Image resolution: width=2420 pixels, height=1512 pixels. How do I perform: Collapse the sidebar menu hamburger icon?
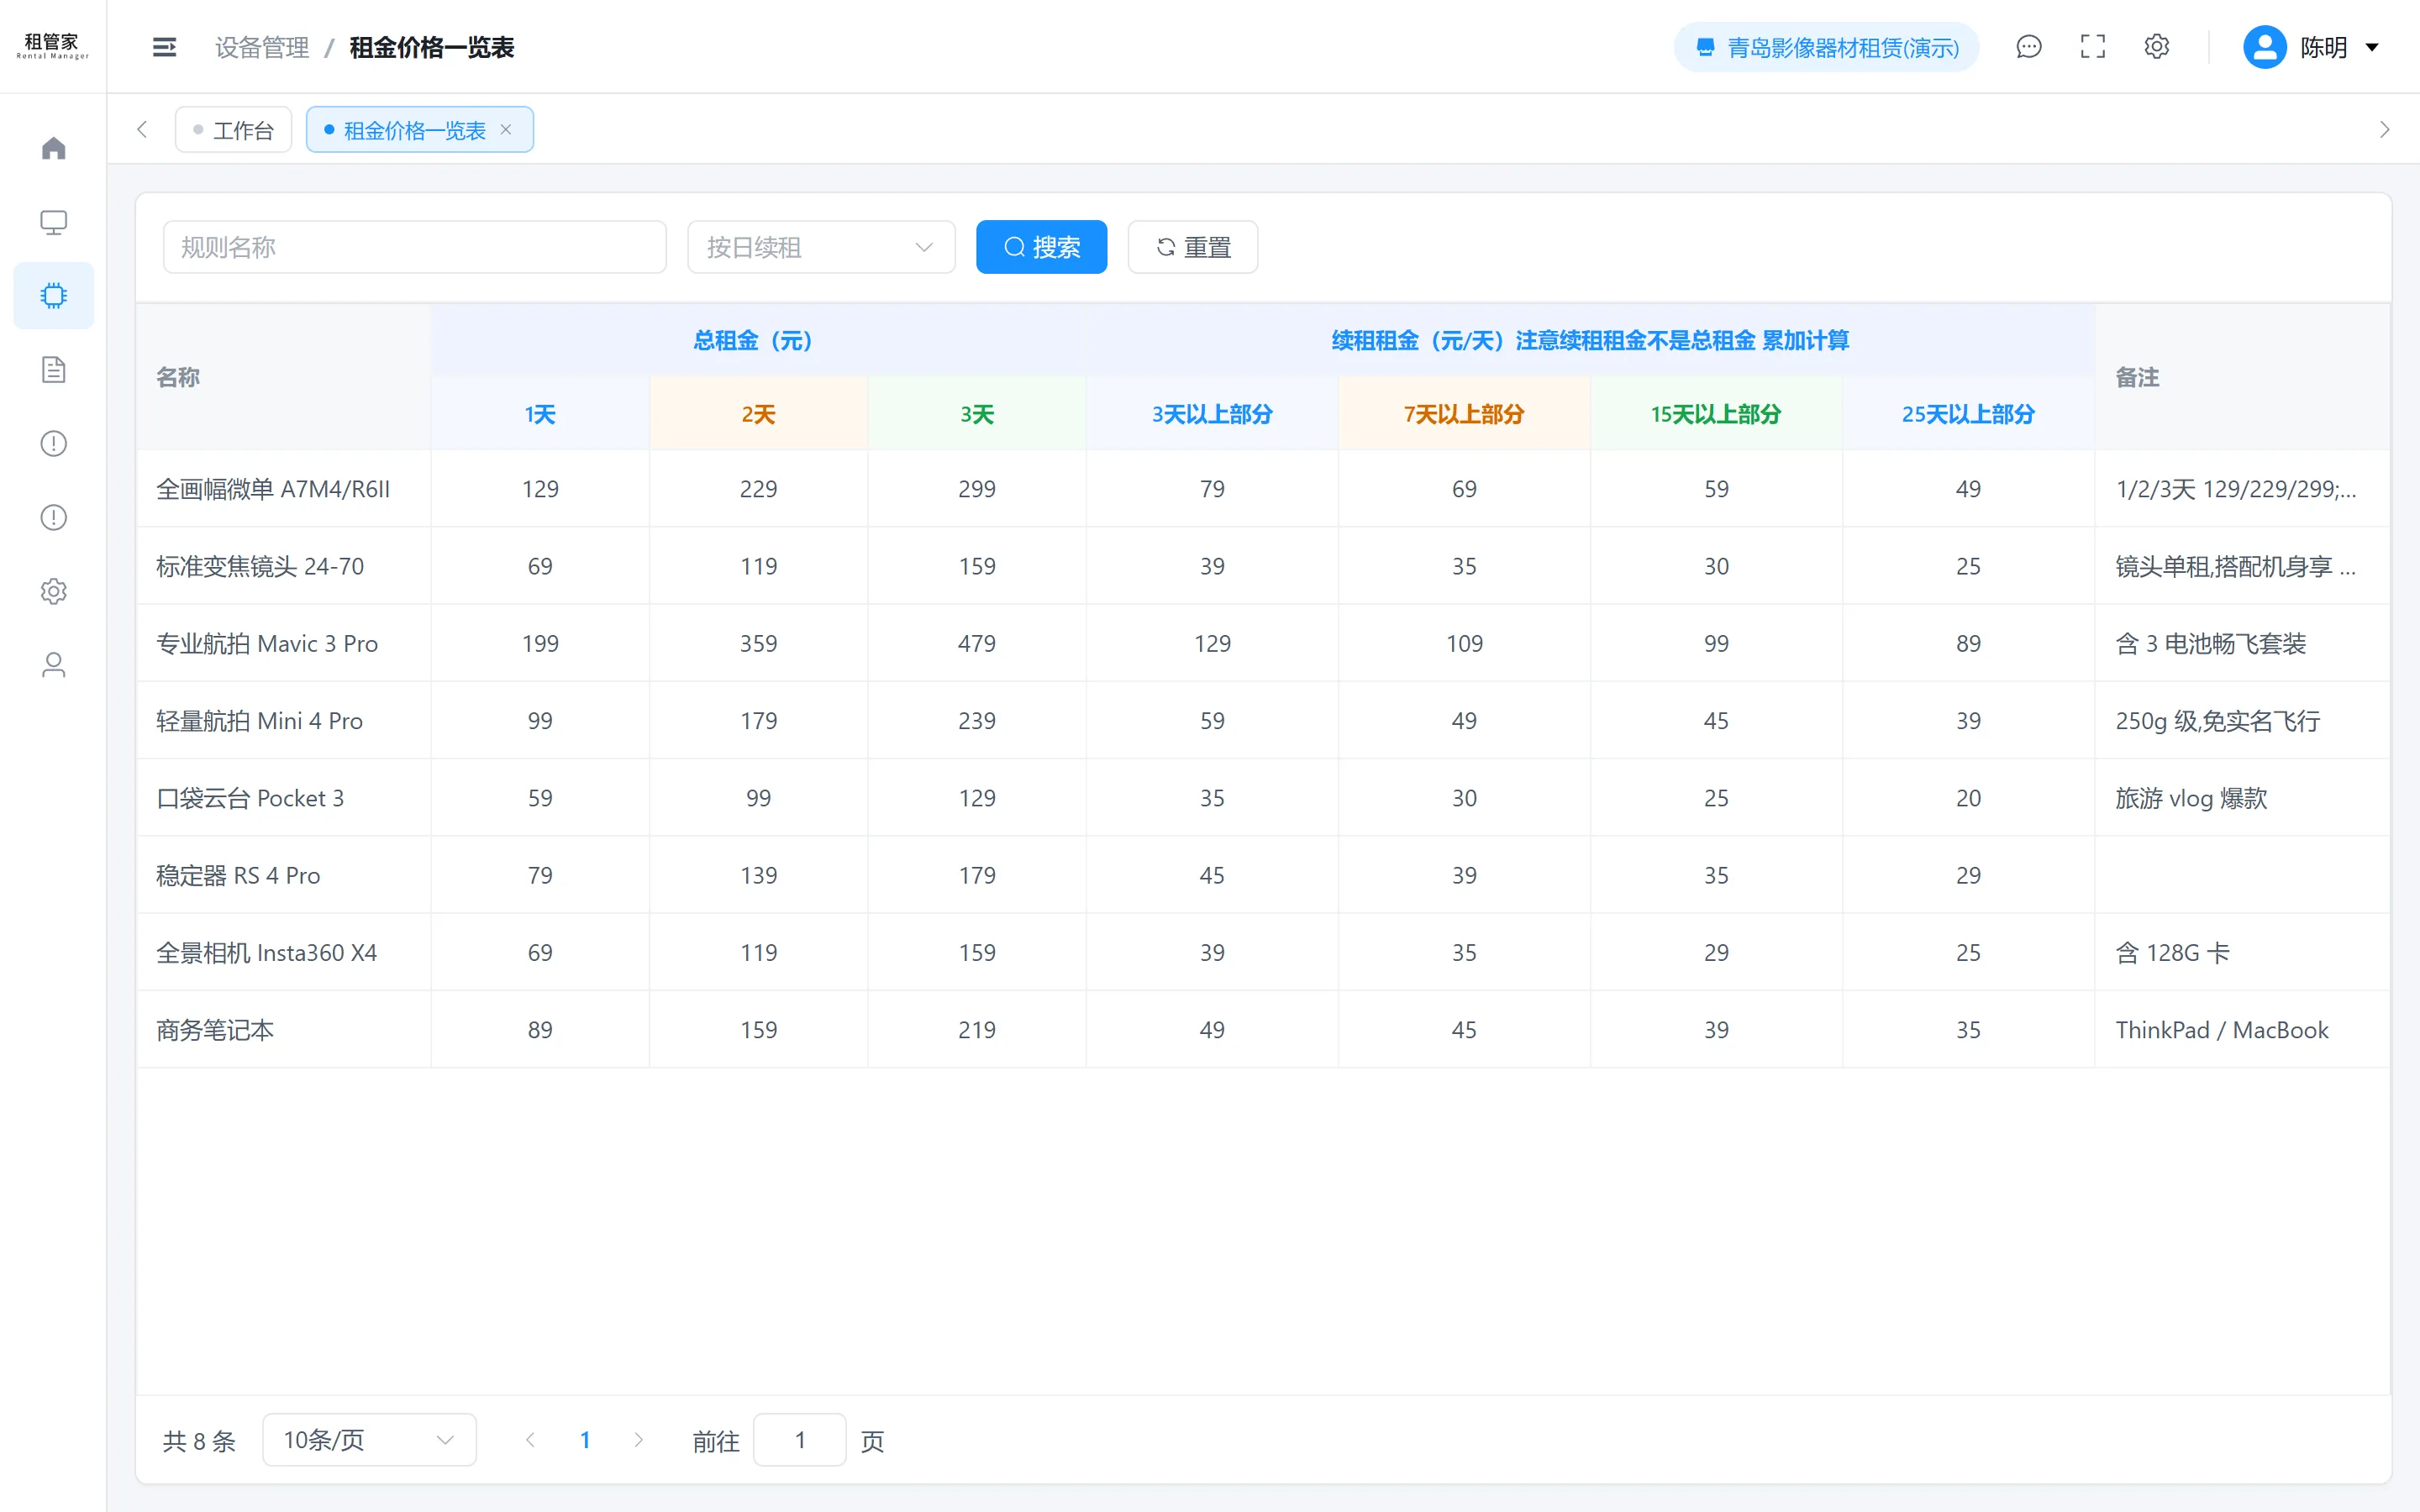tap(164, 47)
